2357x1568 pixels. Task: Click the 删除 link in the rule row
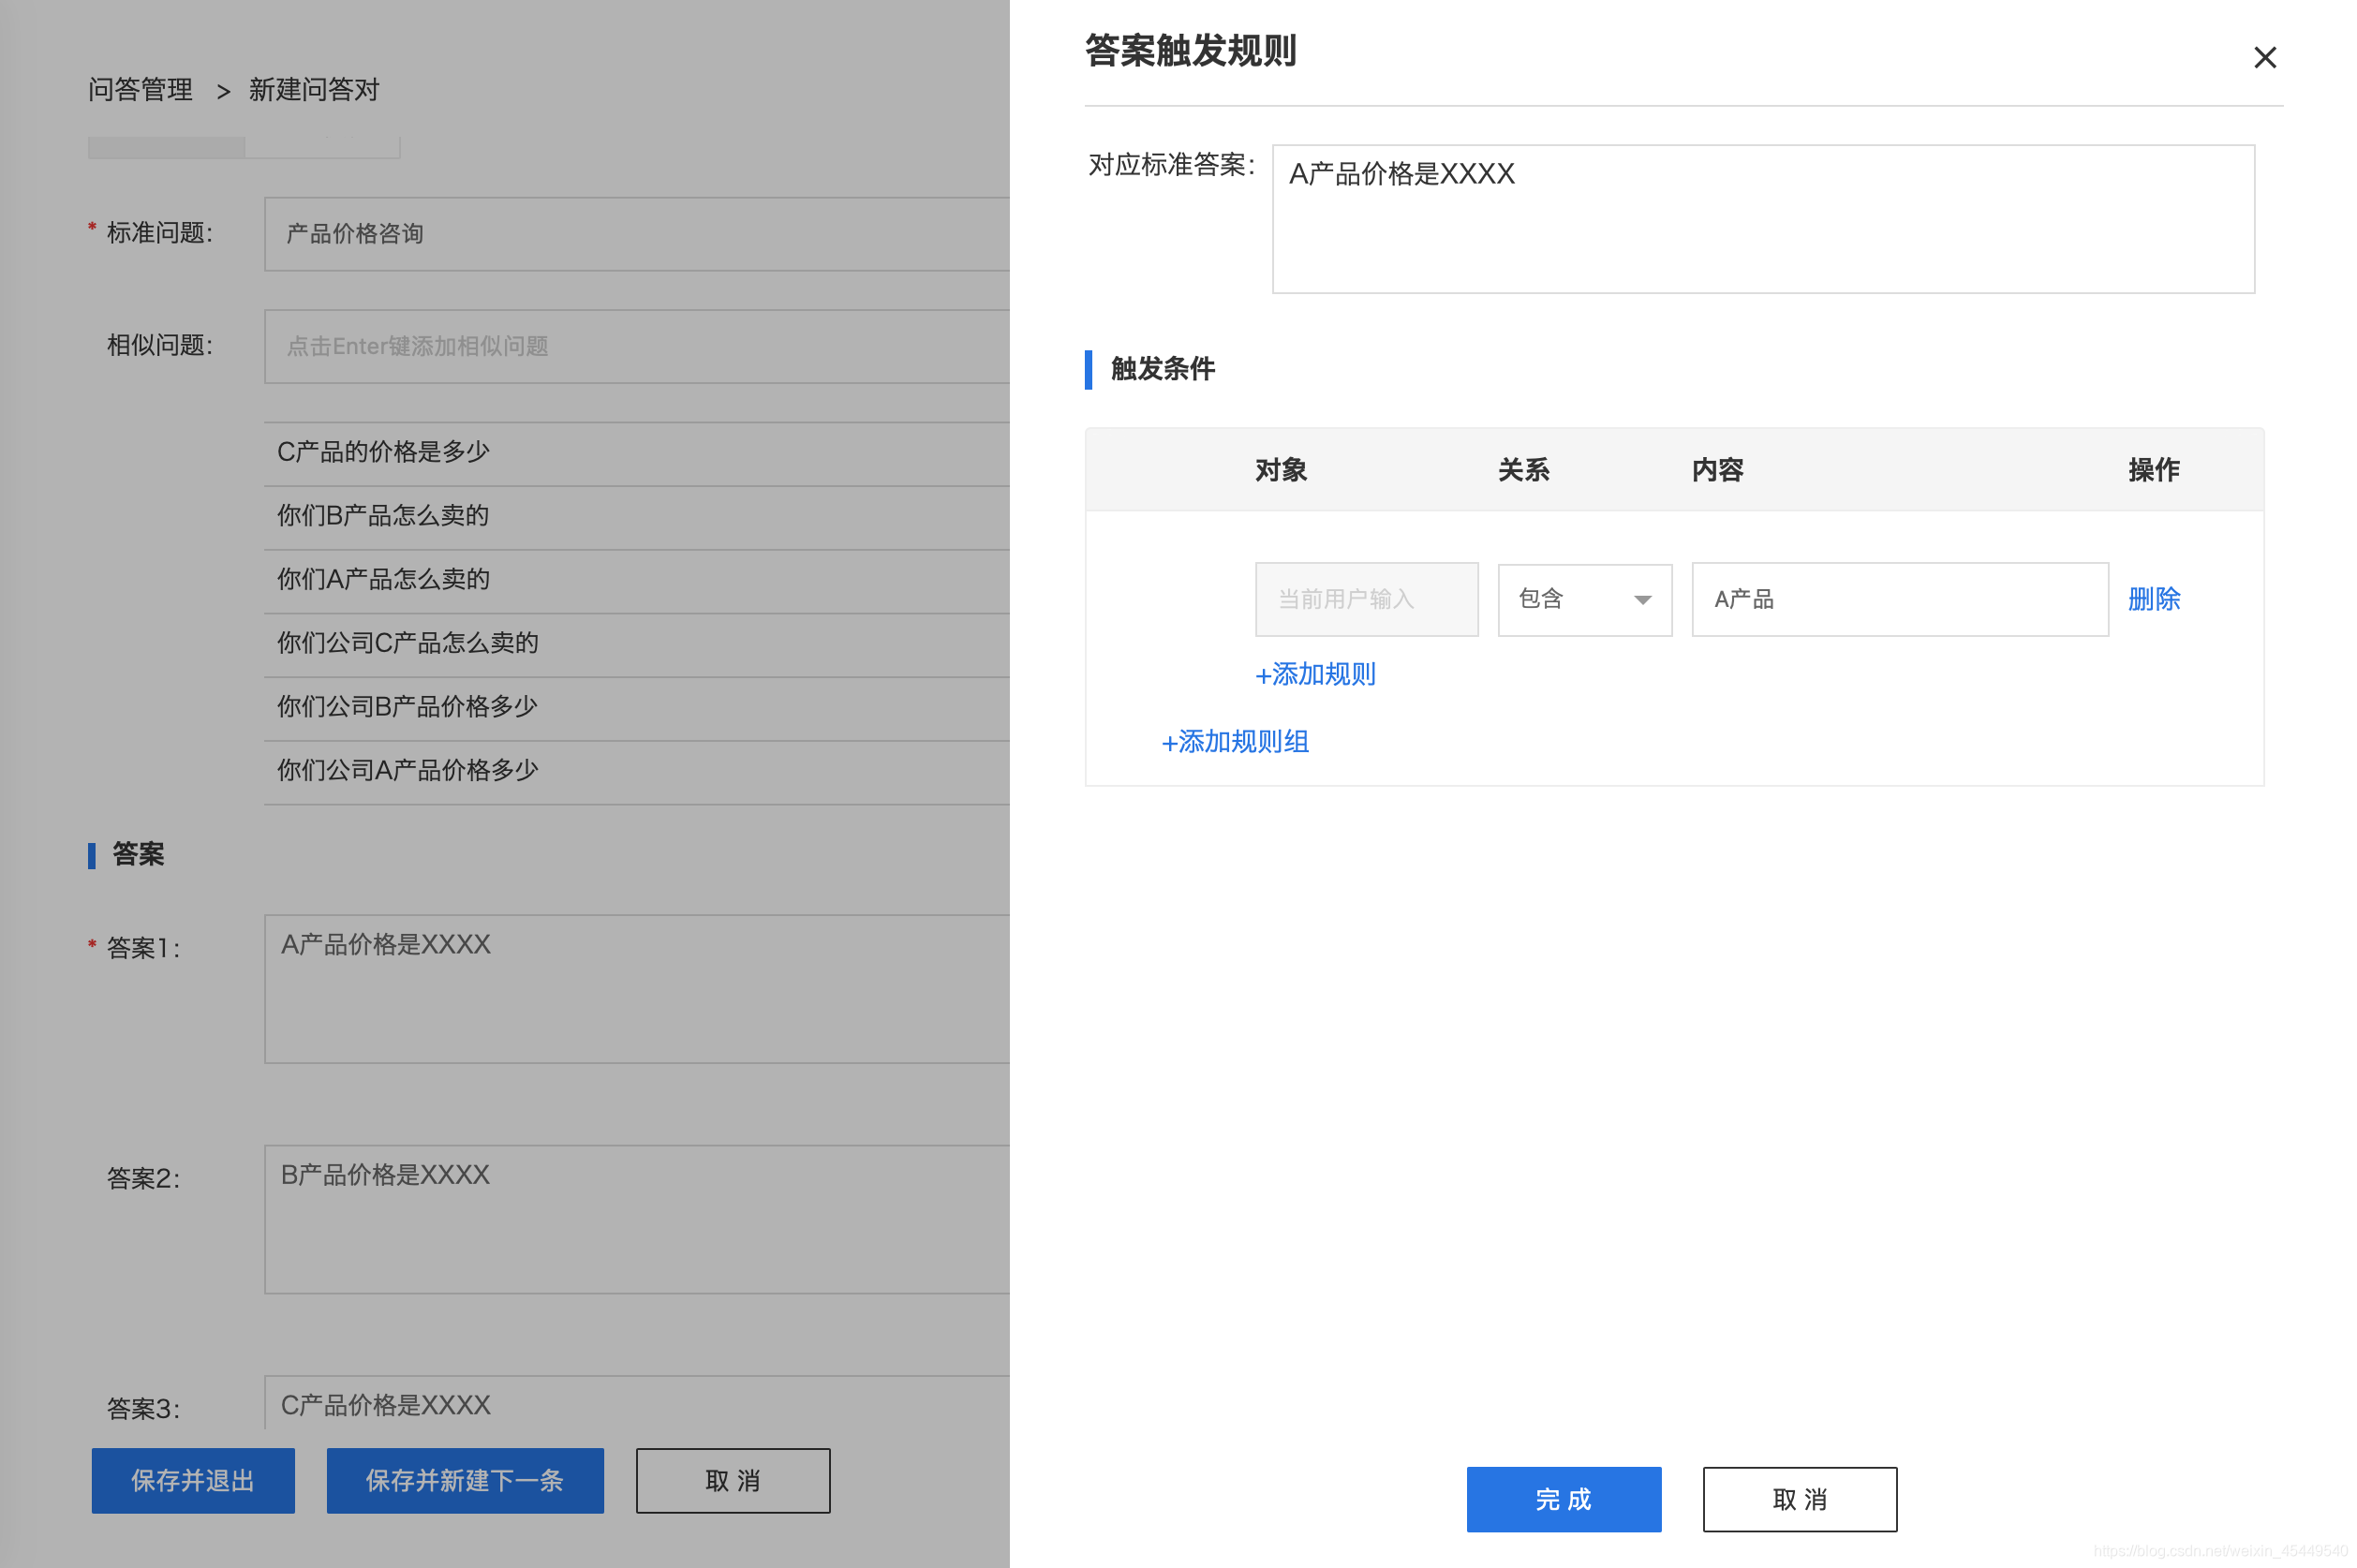[x=2152, y=599]
